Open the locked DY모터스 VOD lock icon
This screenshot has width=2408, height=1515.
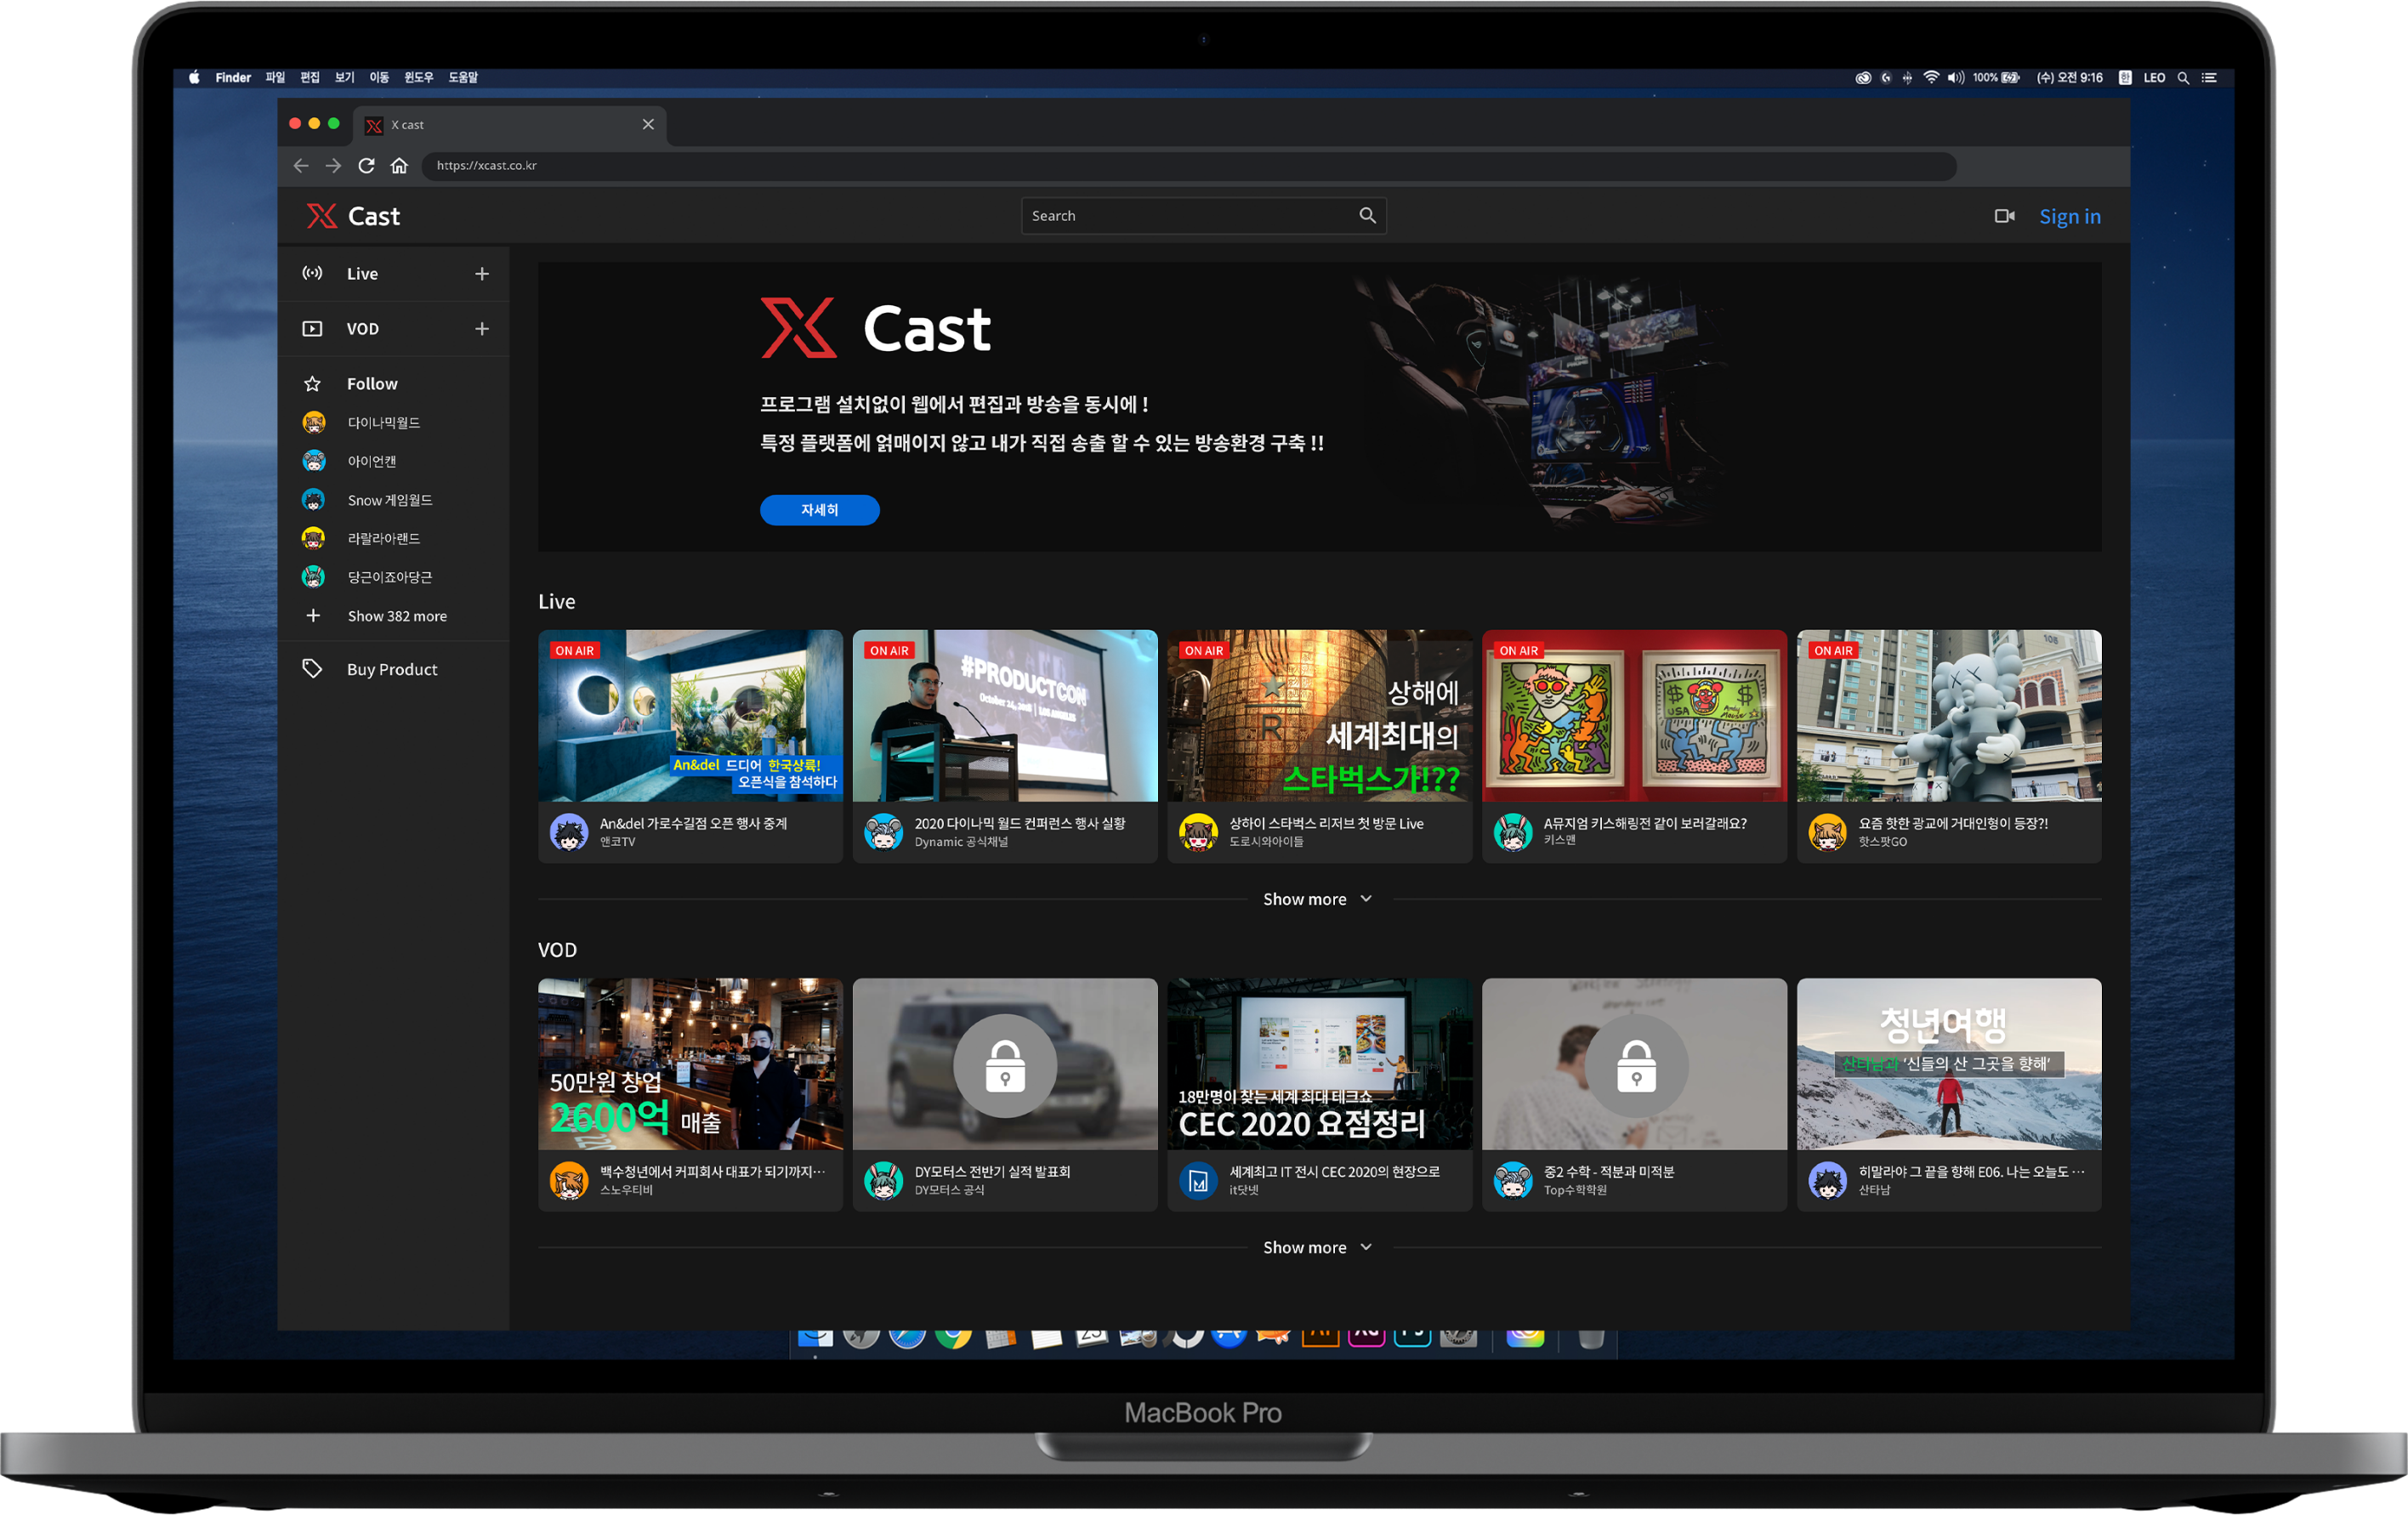point(1005,1066)
